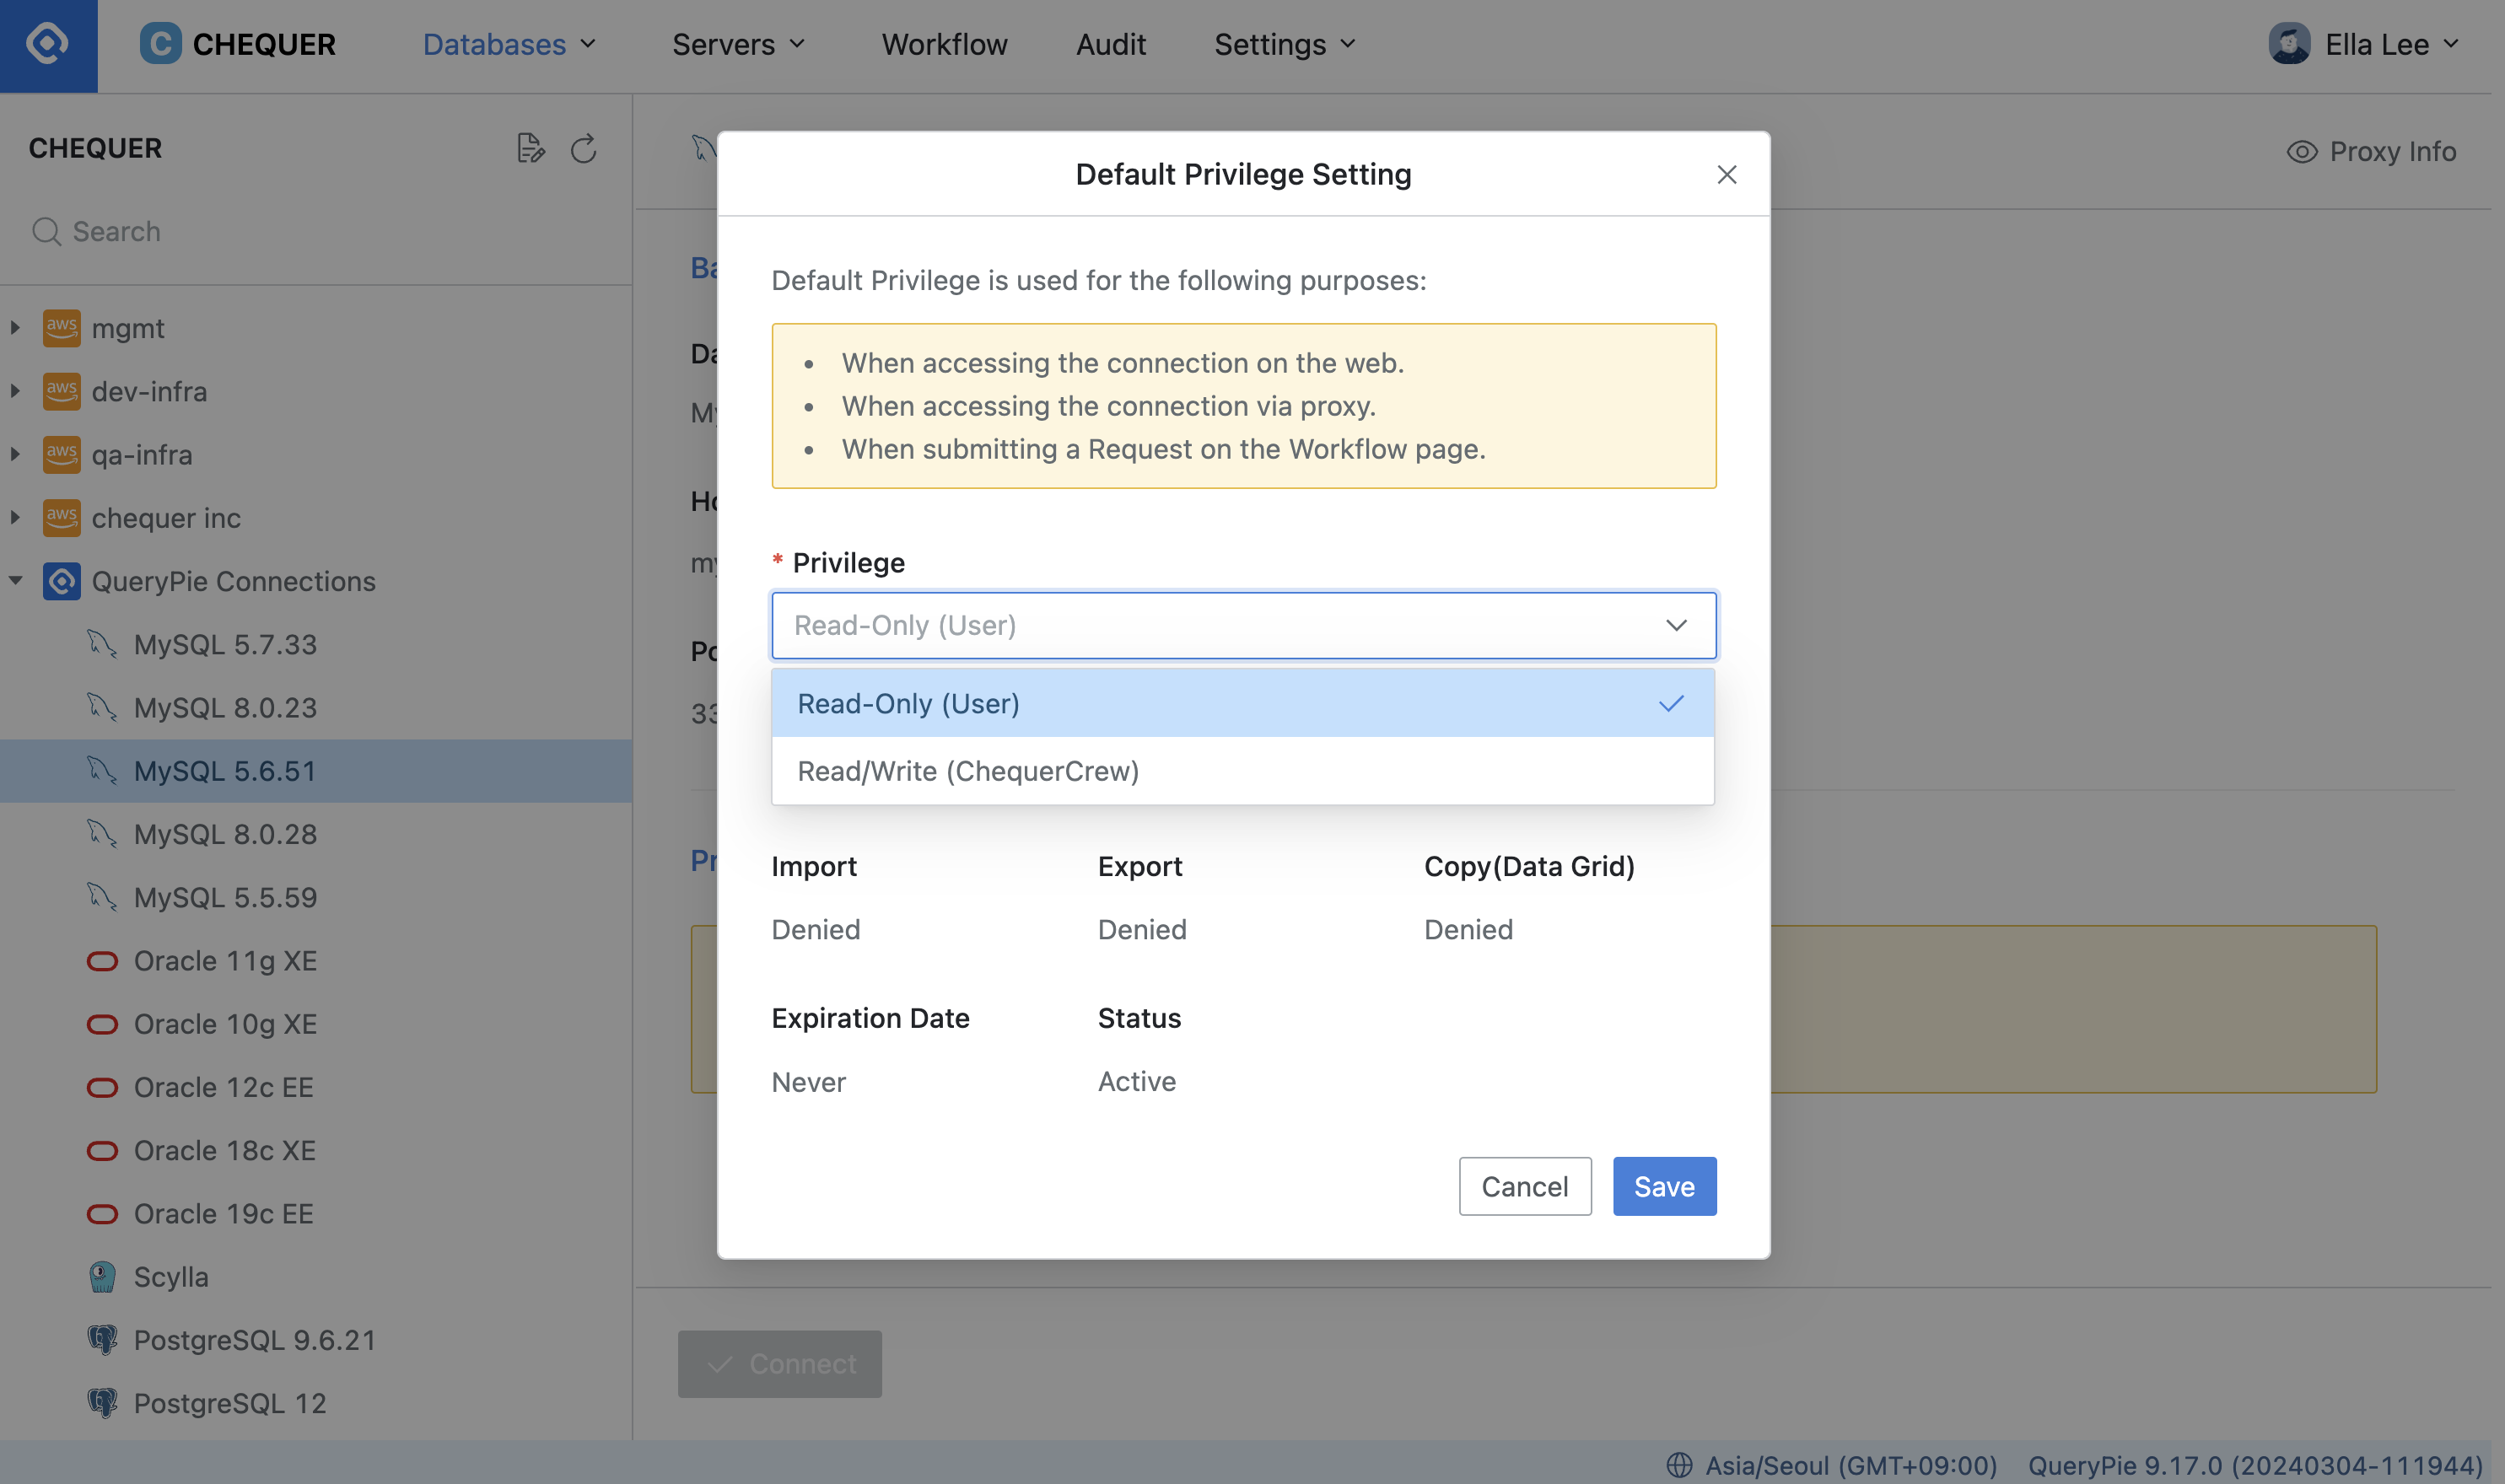Close the Default Privilege Setting dialog

pyautogui.click(x=1726, y=174)
